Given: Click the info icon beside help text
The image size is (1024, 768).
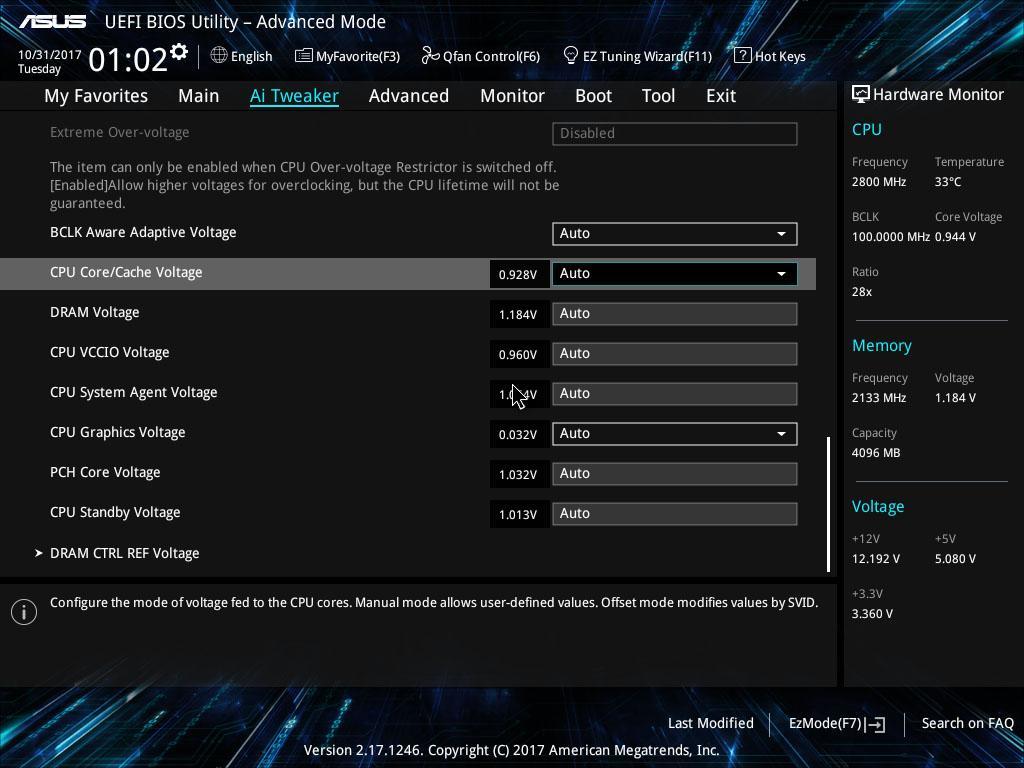Looking at the screenshot, I should tap(24, 612).
